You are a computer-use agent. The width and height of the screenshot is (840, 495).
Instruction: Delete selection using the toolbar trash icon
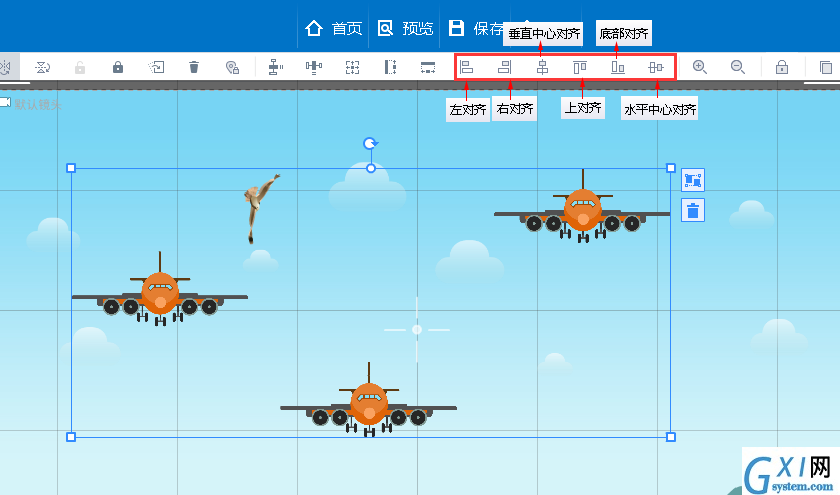click(194, 67)
